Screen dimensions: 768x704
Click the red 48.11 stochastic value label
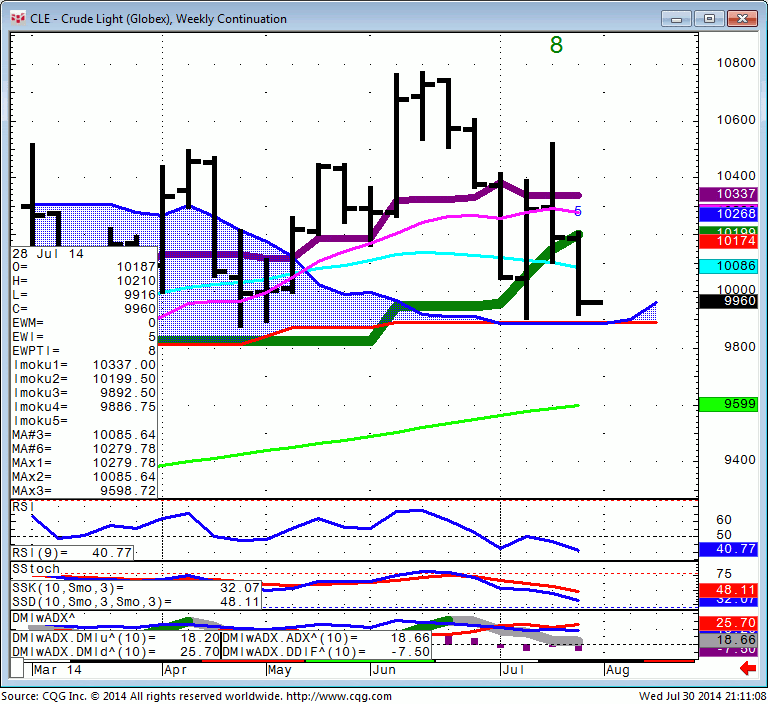[729, 590]
